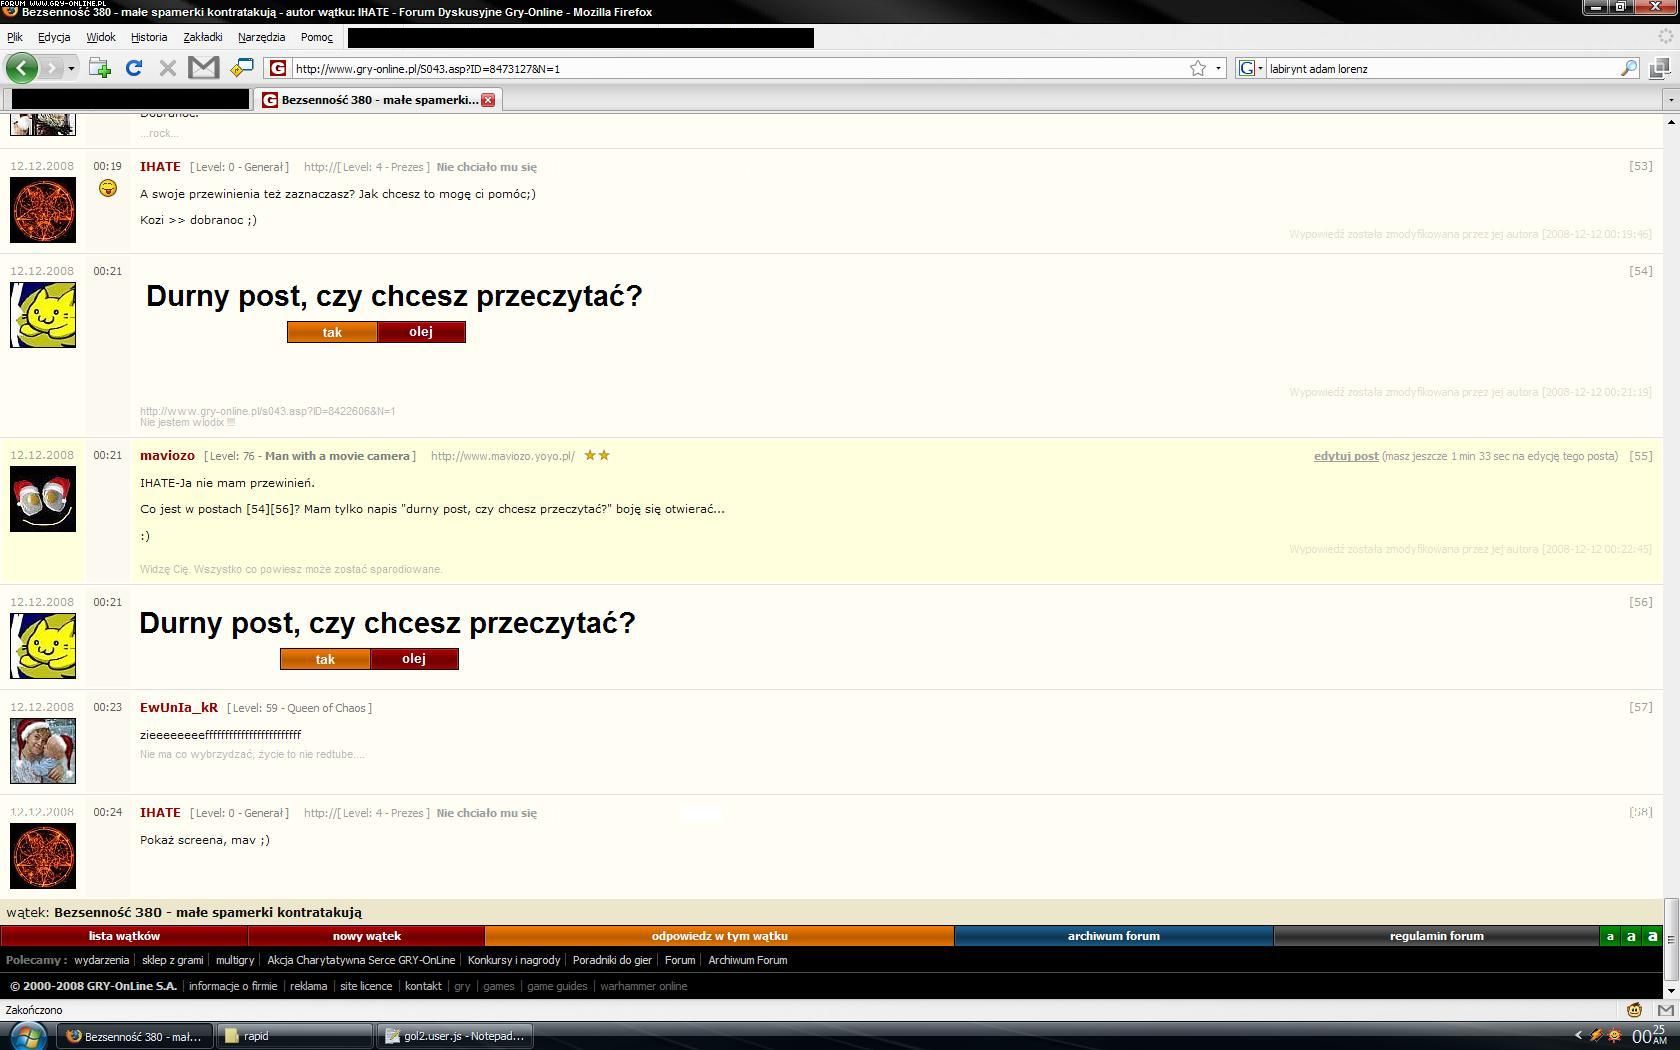Click username maviozo in post 55
1680x1050 pixels.
167,455
